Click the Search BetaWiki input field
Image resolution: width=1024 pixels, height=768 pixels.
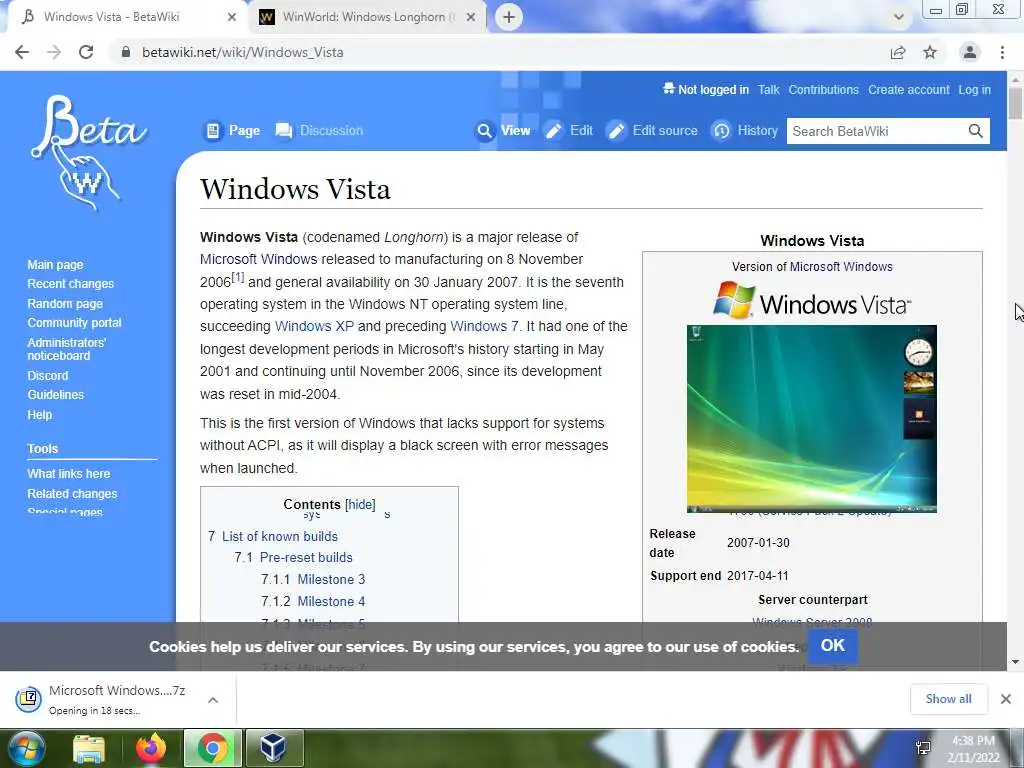click(x=877, y=131)
